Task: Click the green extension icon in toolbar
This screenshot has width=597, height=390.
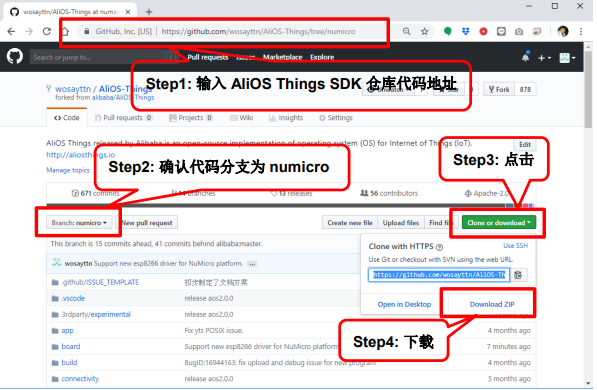Action: point(448,31)
